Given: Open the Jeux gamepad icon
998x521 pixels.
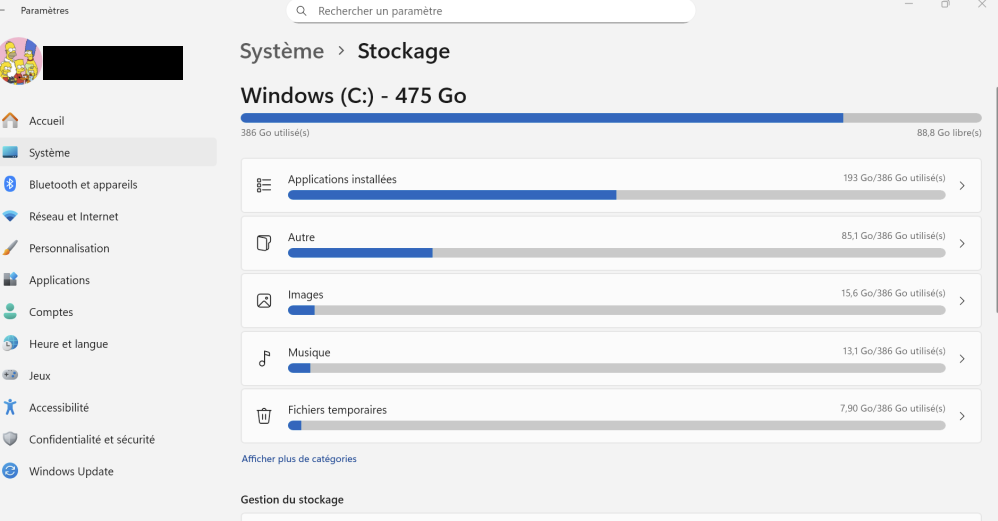Looking at the screenshot, I should pos(11,376).
